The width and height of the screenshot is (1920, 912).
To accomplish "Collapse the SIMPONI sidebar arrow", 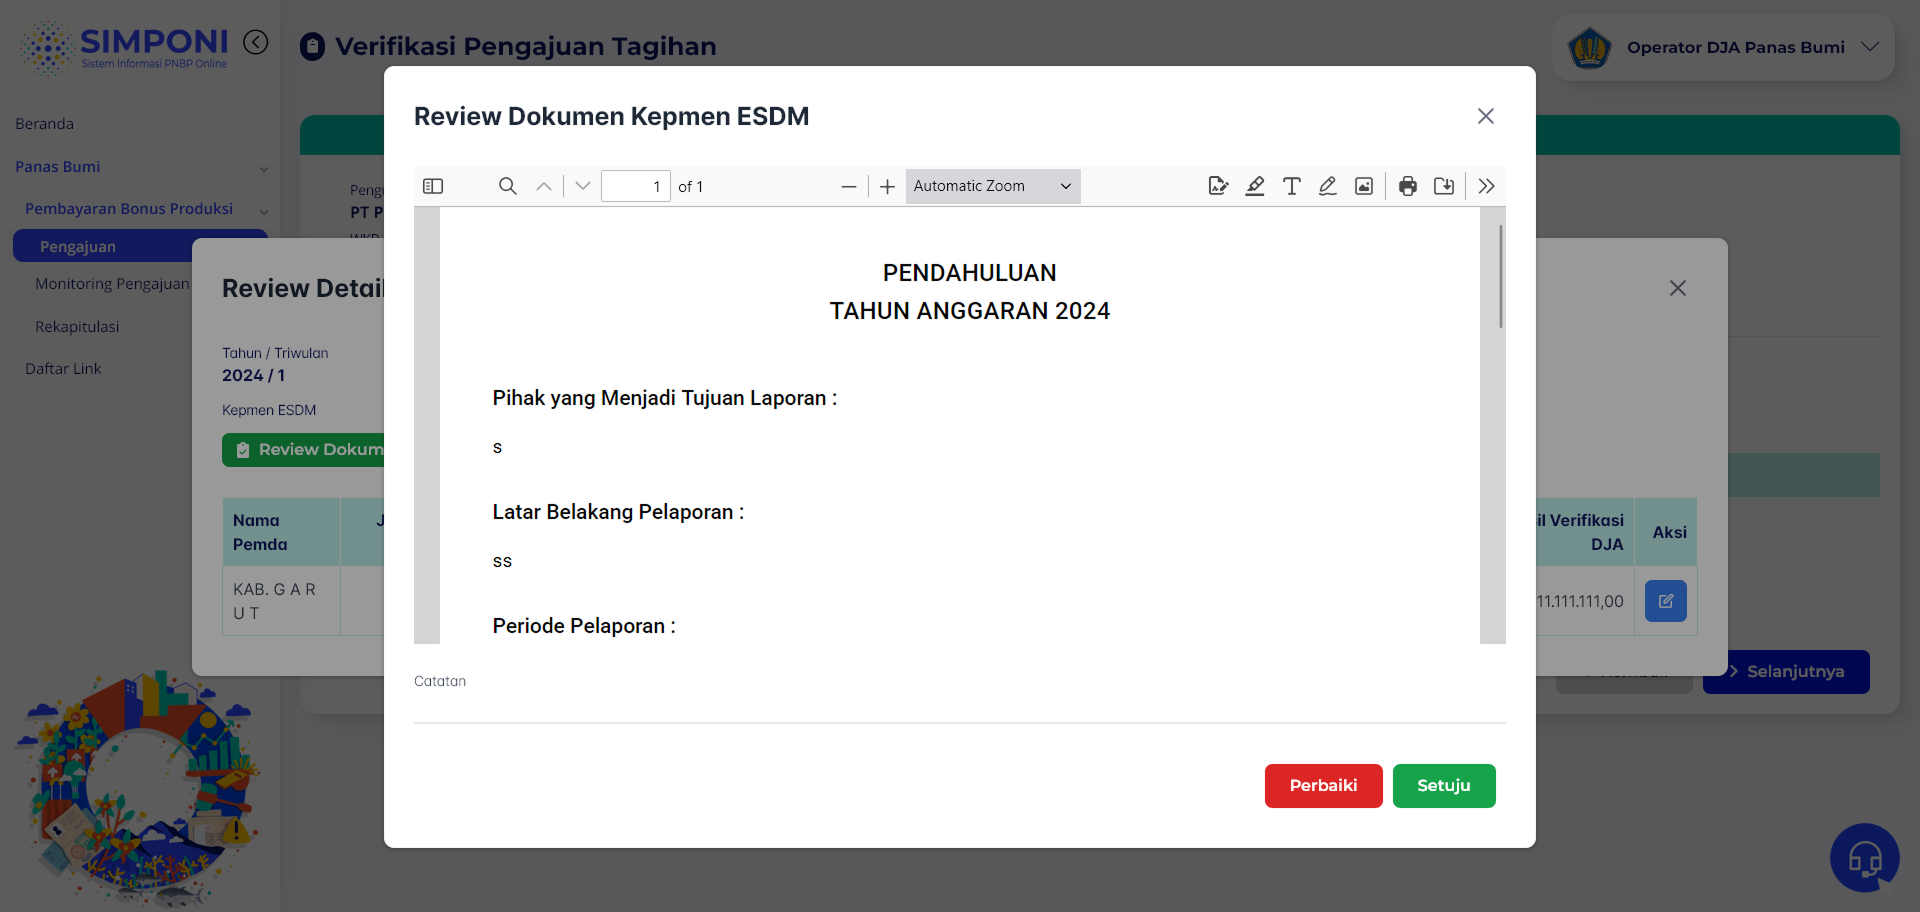I will click(256, 42).
